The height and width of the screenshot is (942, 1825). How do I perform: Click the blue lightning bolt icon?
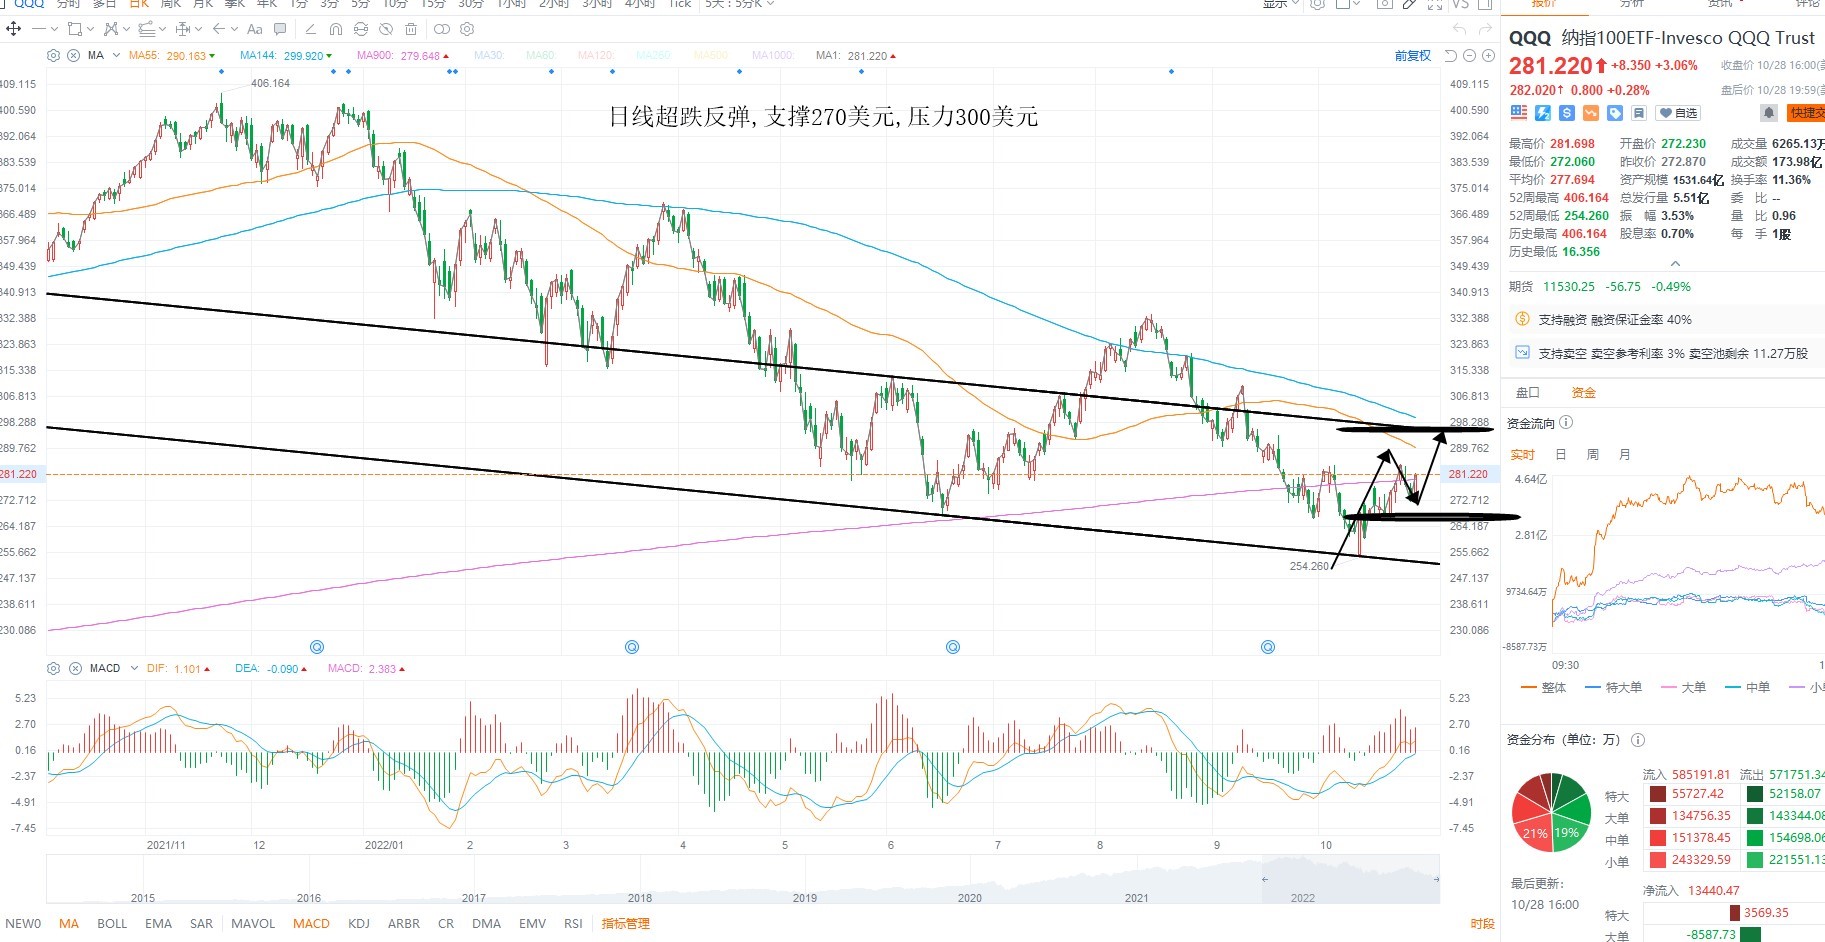tap(1543, 113)
